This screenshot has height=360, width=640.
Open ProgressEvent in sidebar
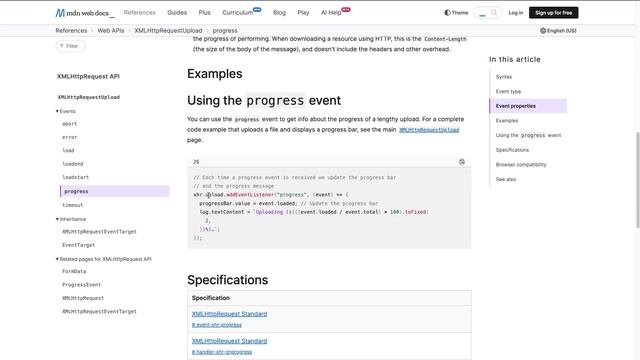81,285
